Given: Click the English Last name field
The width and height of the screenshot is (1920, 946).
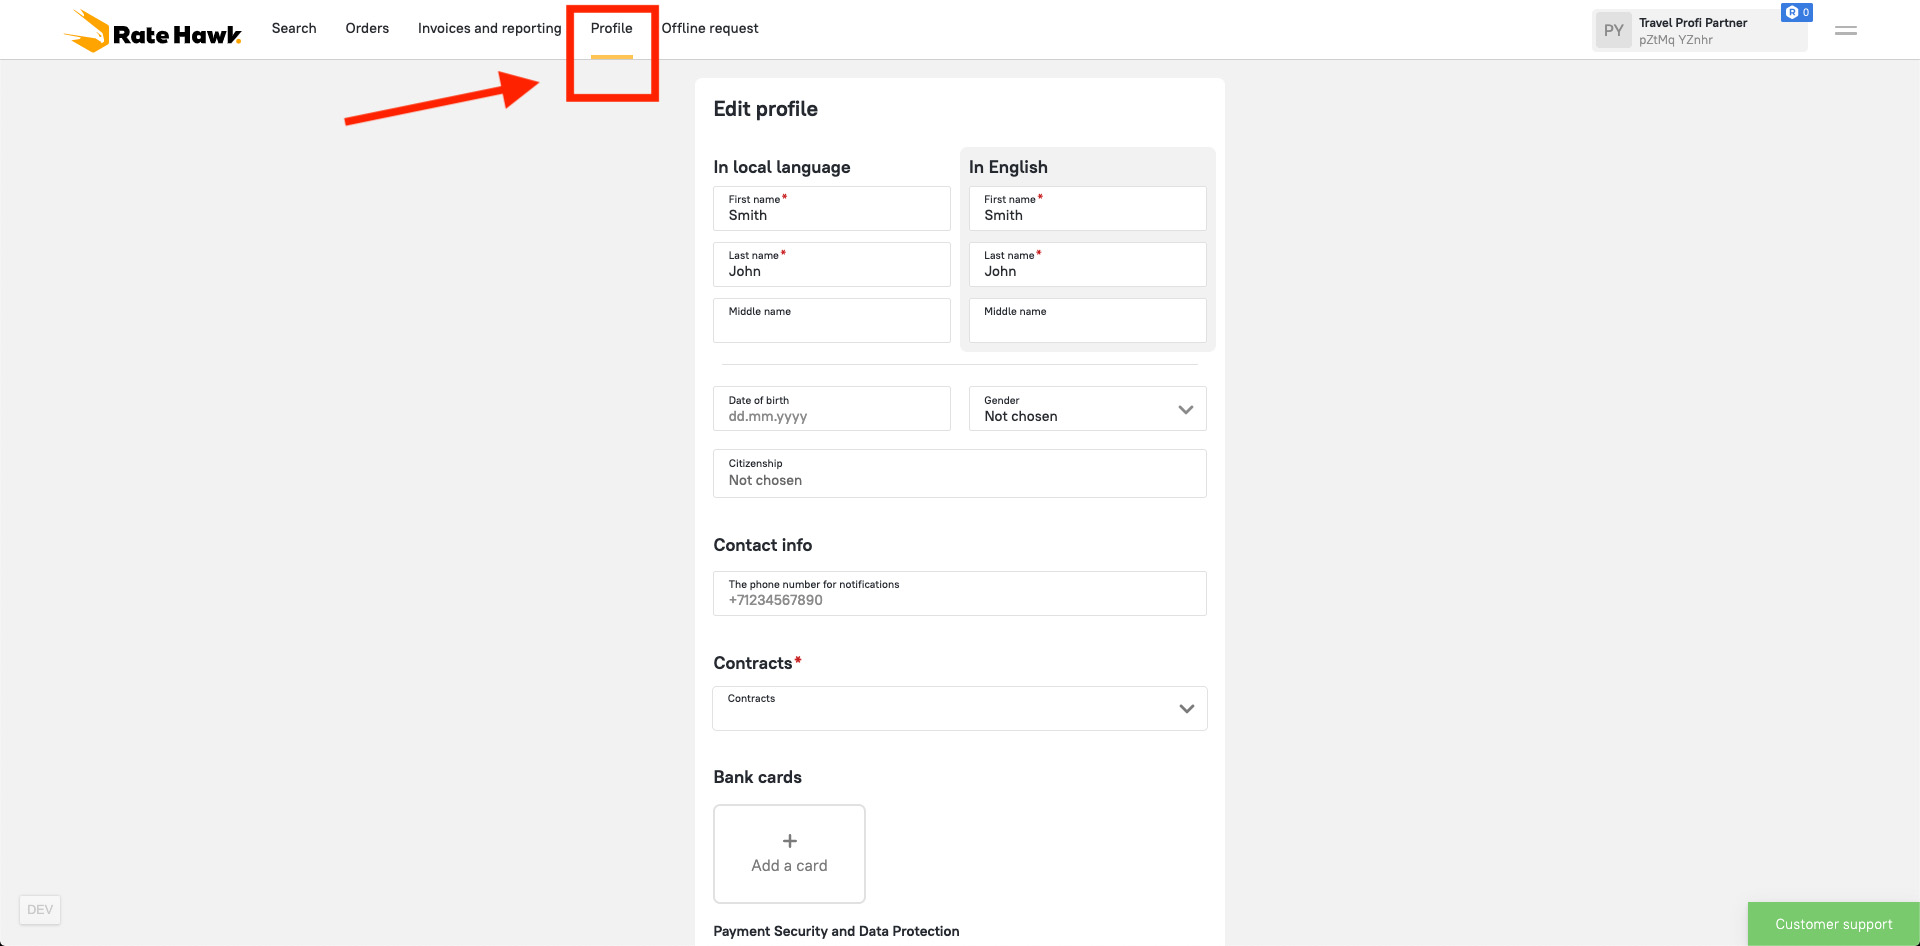Looking at the screenshot, I should [1087, 265].
